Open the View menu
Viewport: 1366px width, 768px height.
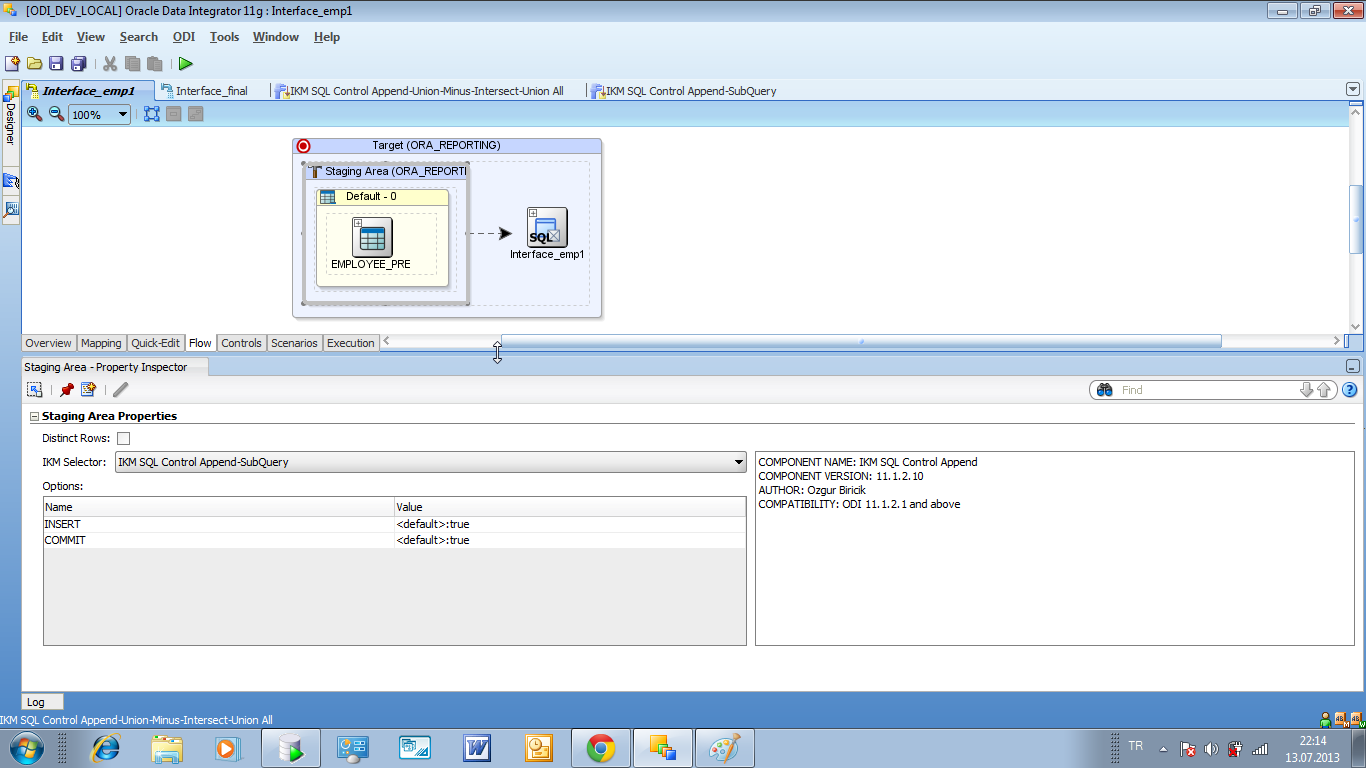click(91, 37)
